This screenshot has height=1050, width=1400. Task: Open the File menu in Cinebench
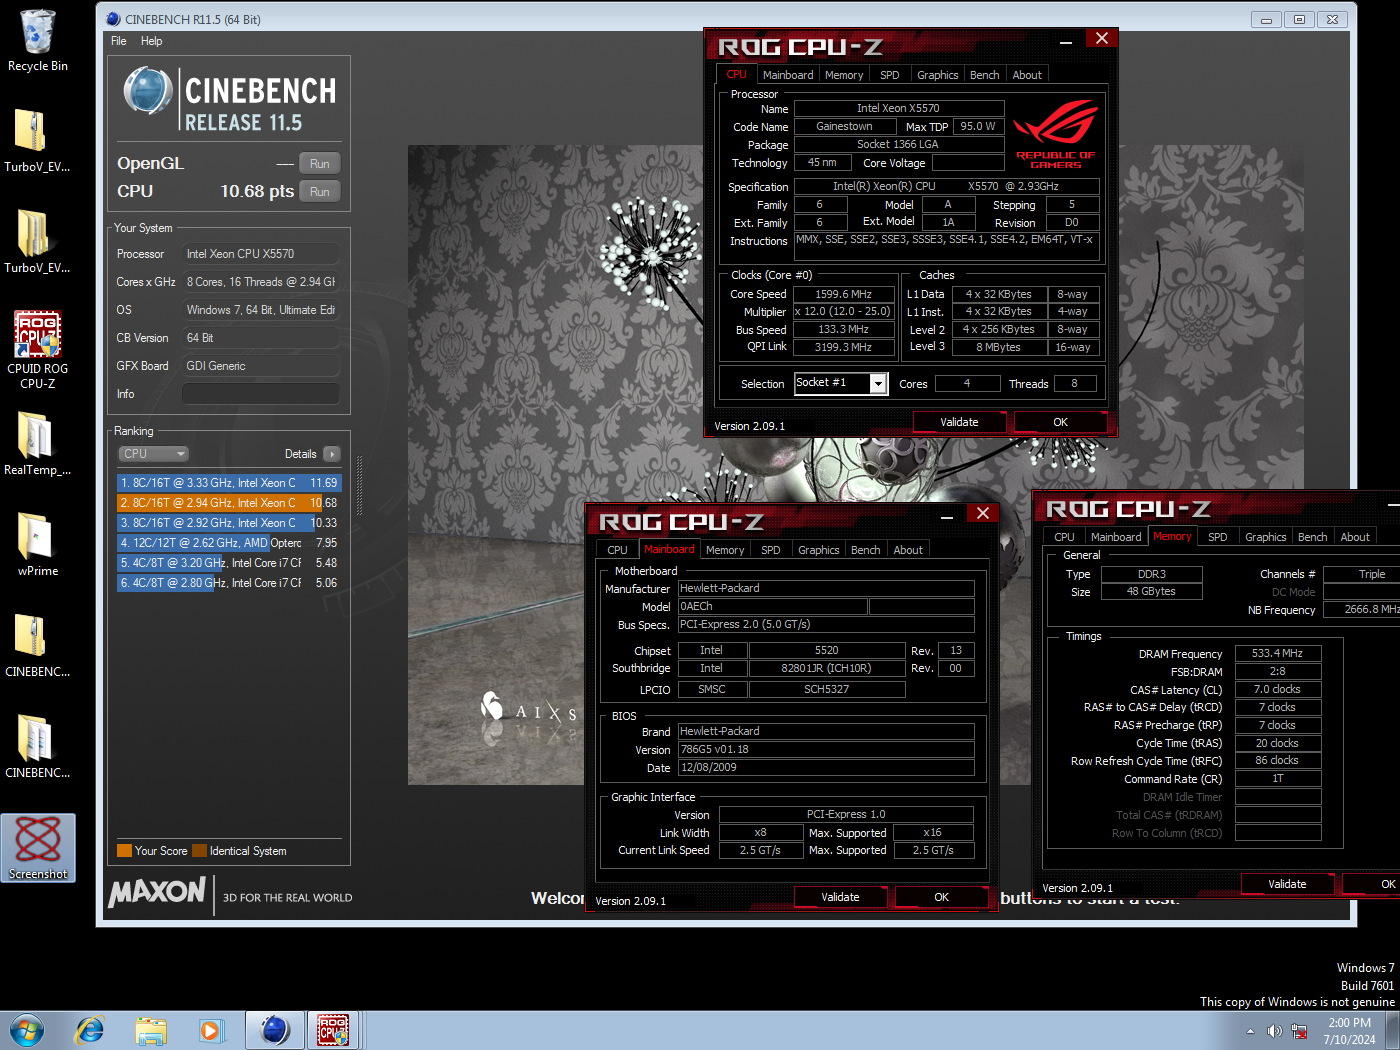point(118,41)
